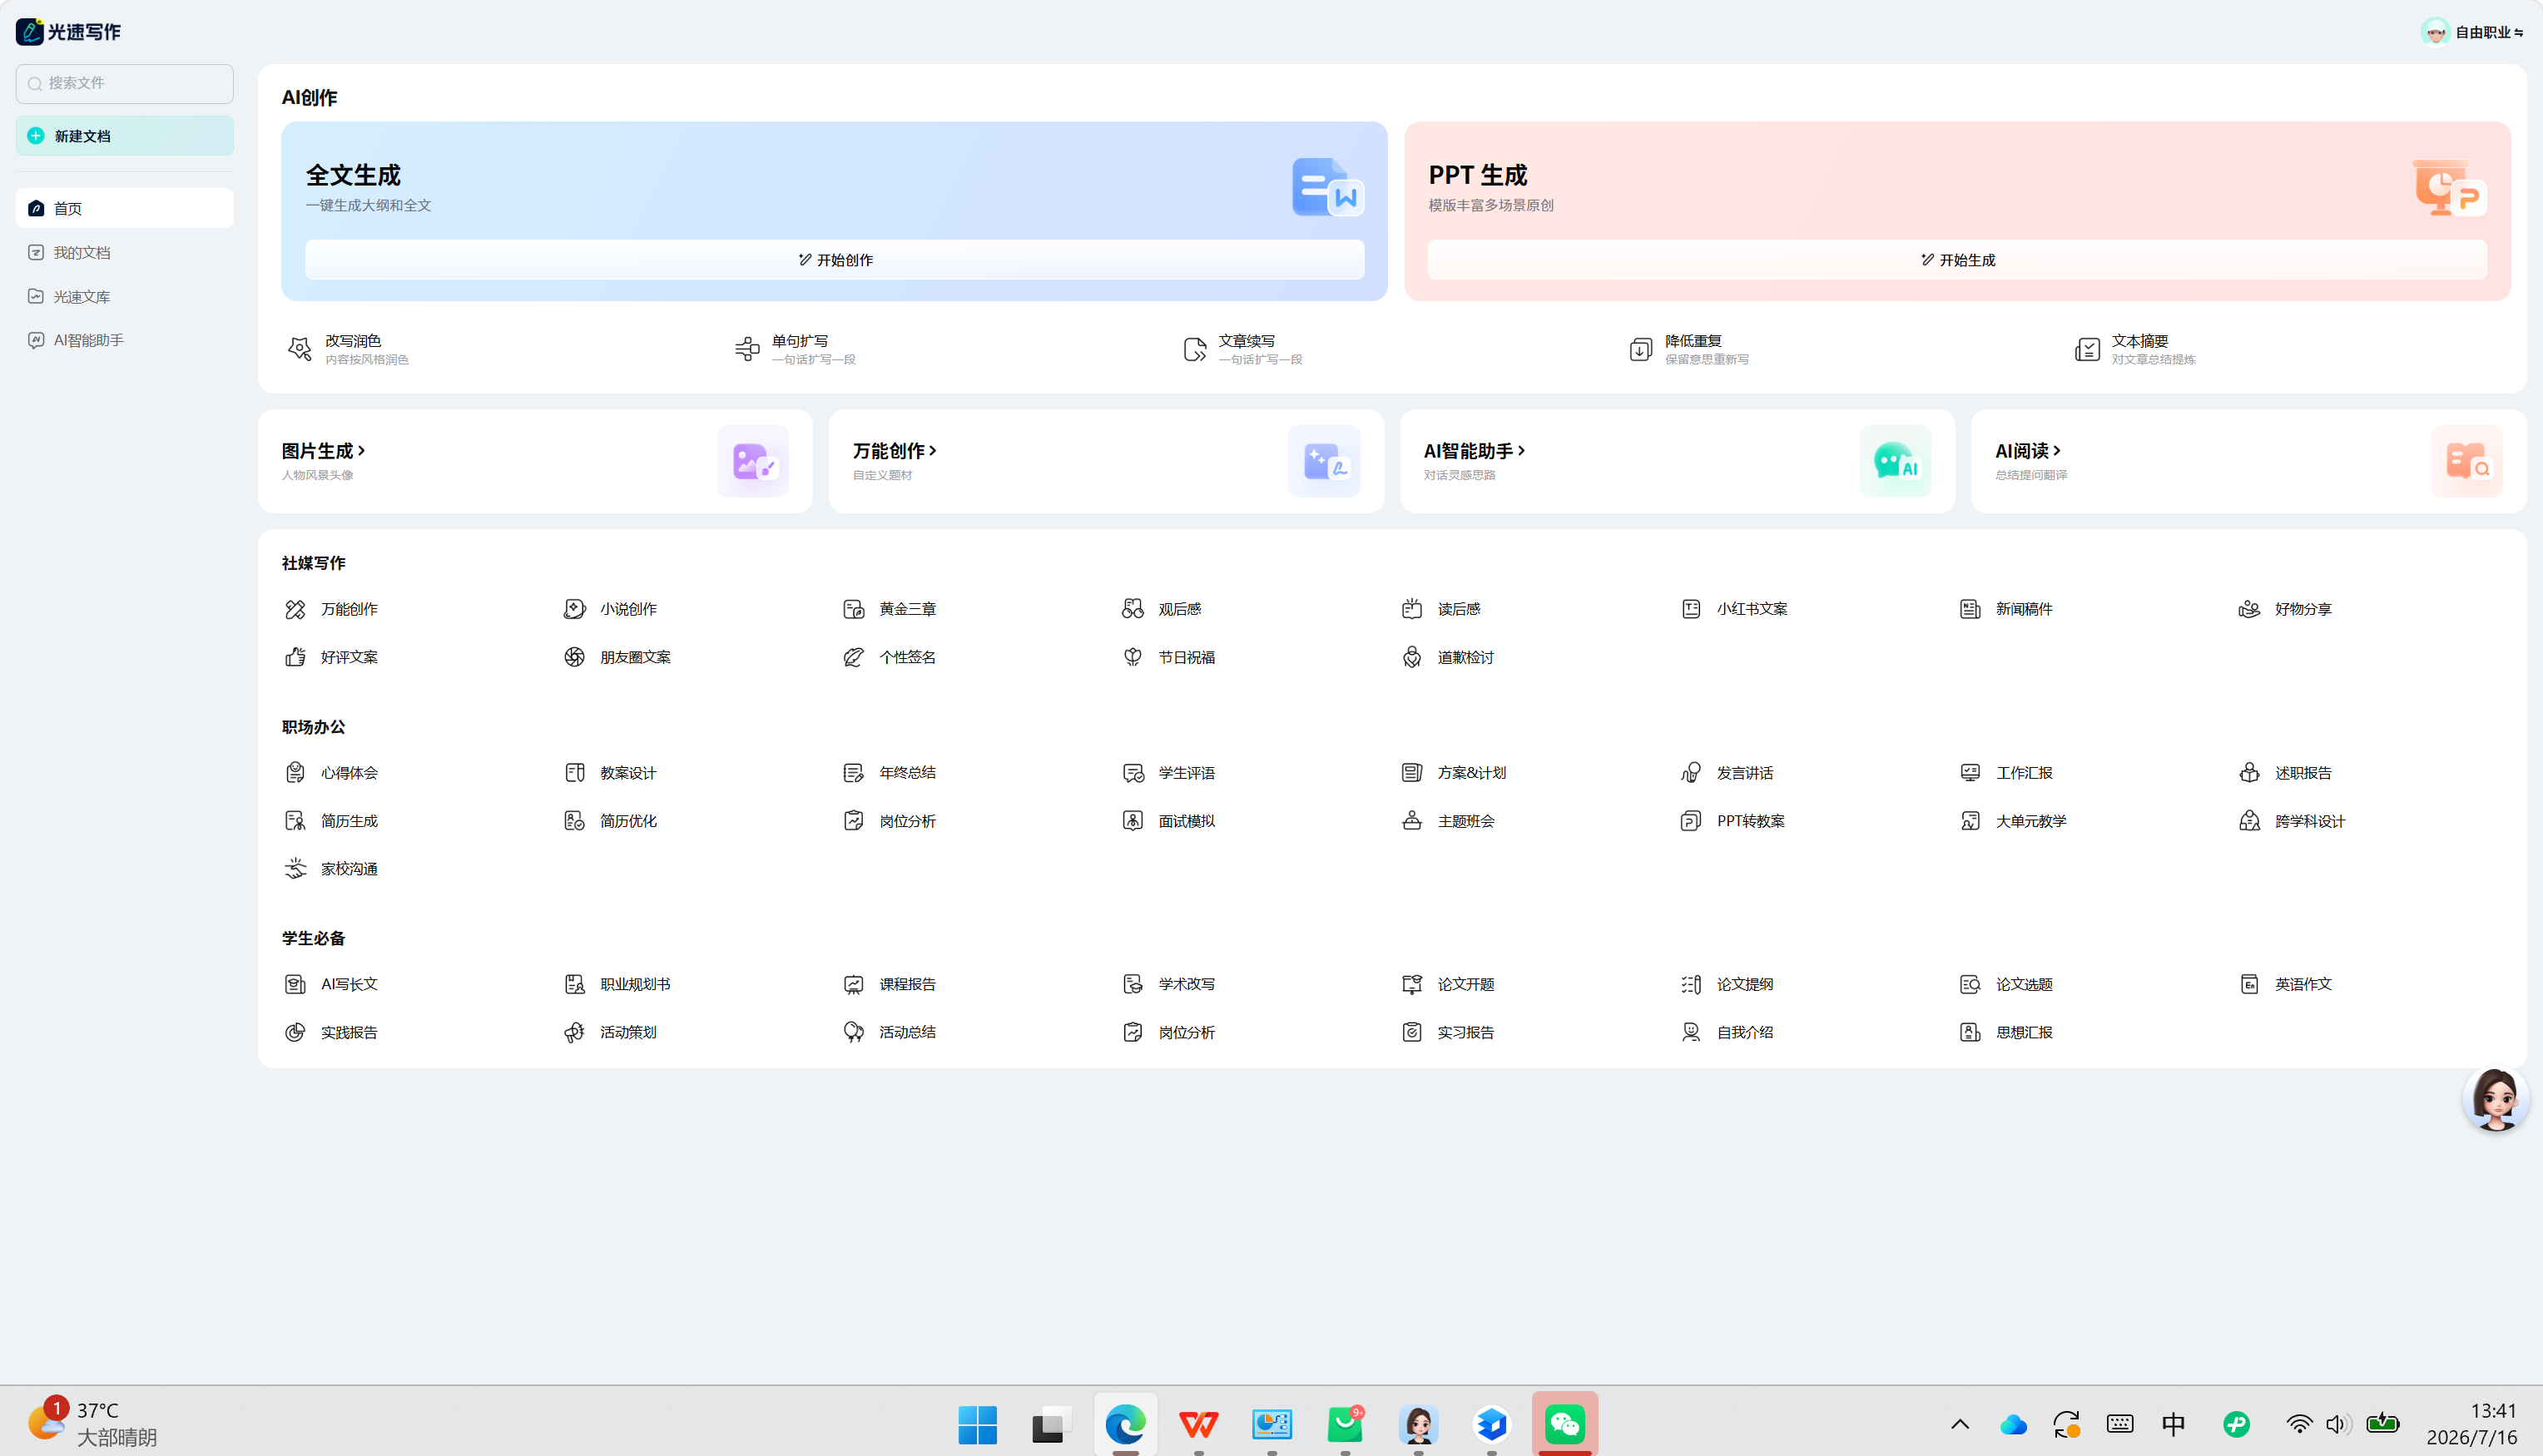Toggle the 中 input method indicator
The height and width of the screenshot is (1456, 2543).
coord(2173,1424)
